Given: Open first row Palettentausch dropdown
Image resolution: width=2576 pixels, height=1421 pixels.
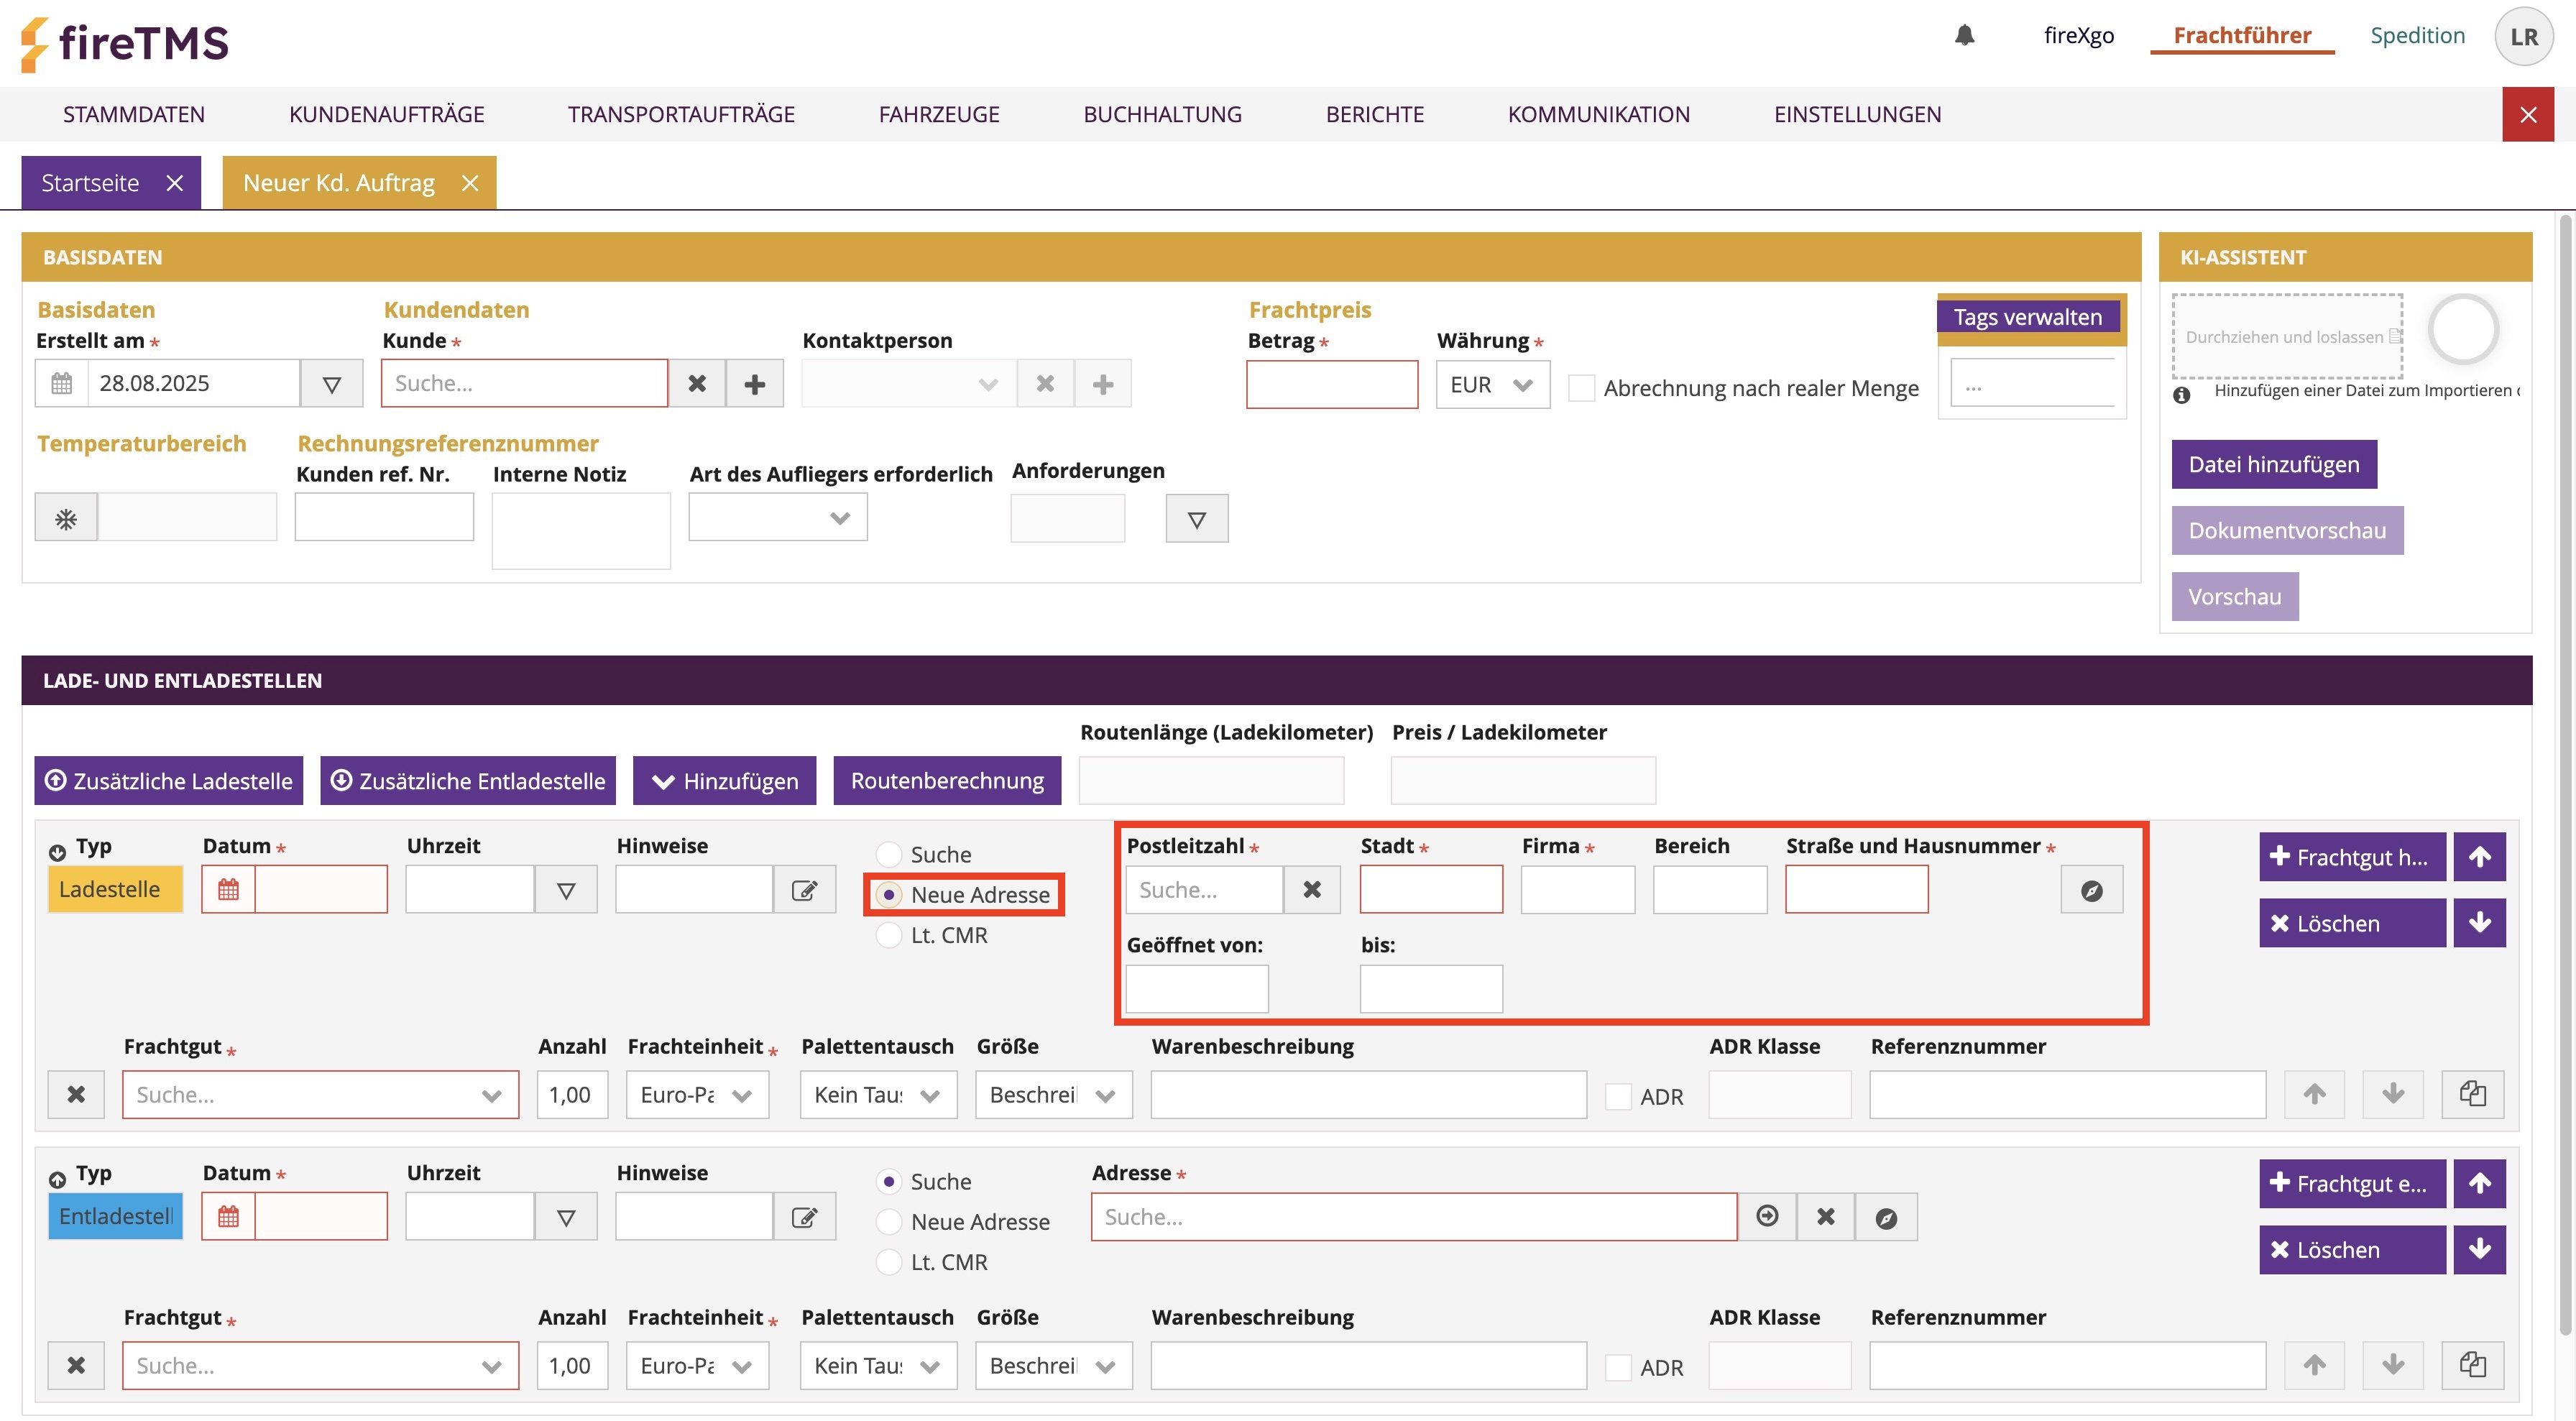Looking at the screenshot, I should pyautogui.click(x=878, y=1095).
